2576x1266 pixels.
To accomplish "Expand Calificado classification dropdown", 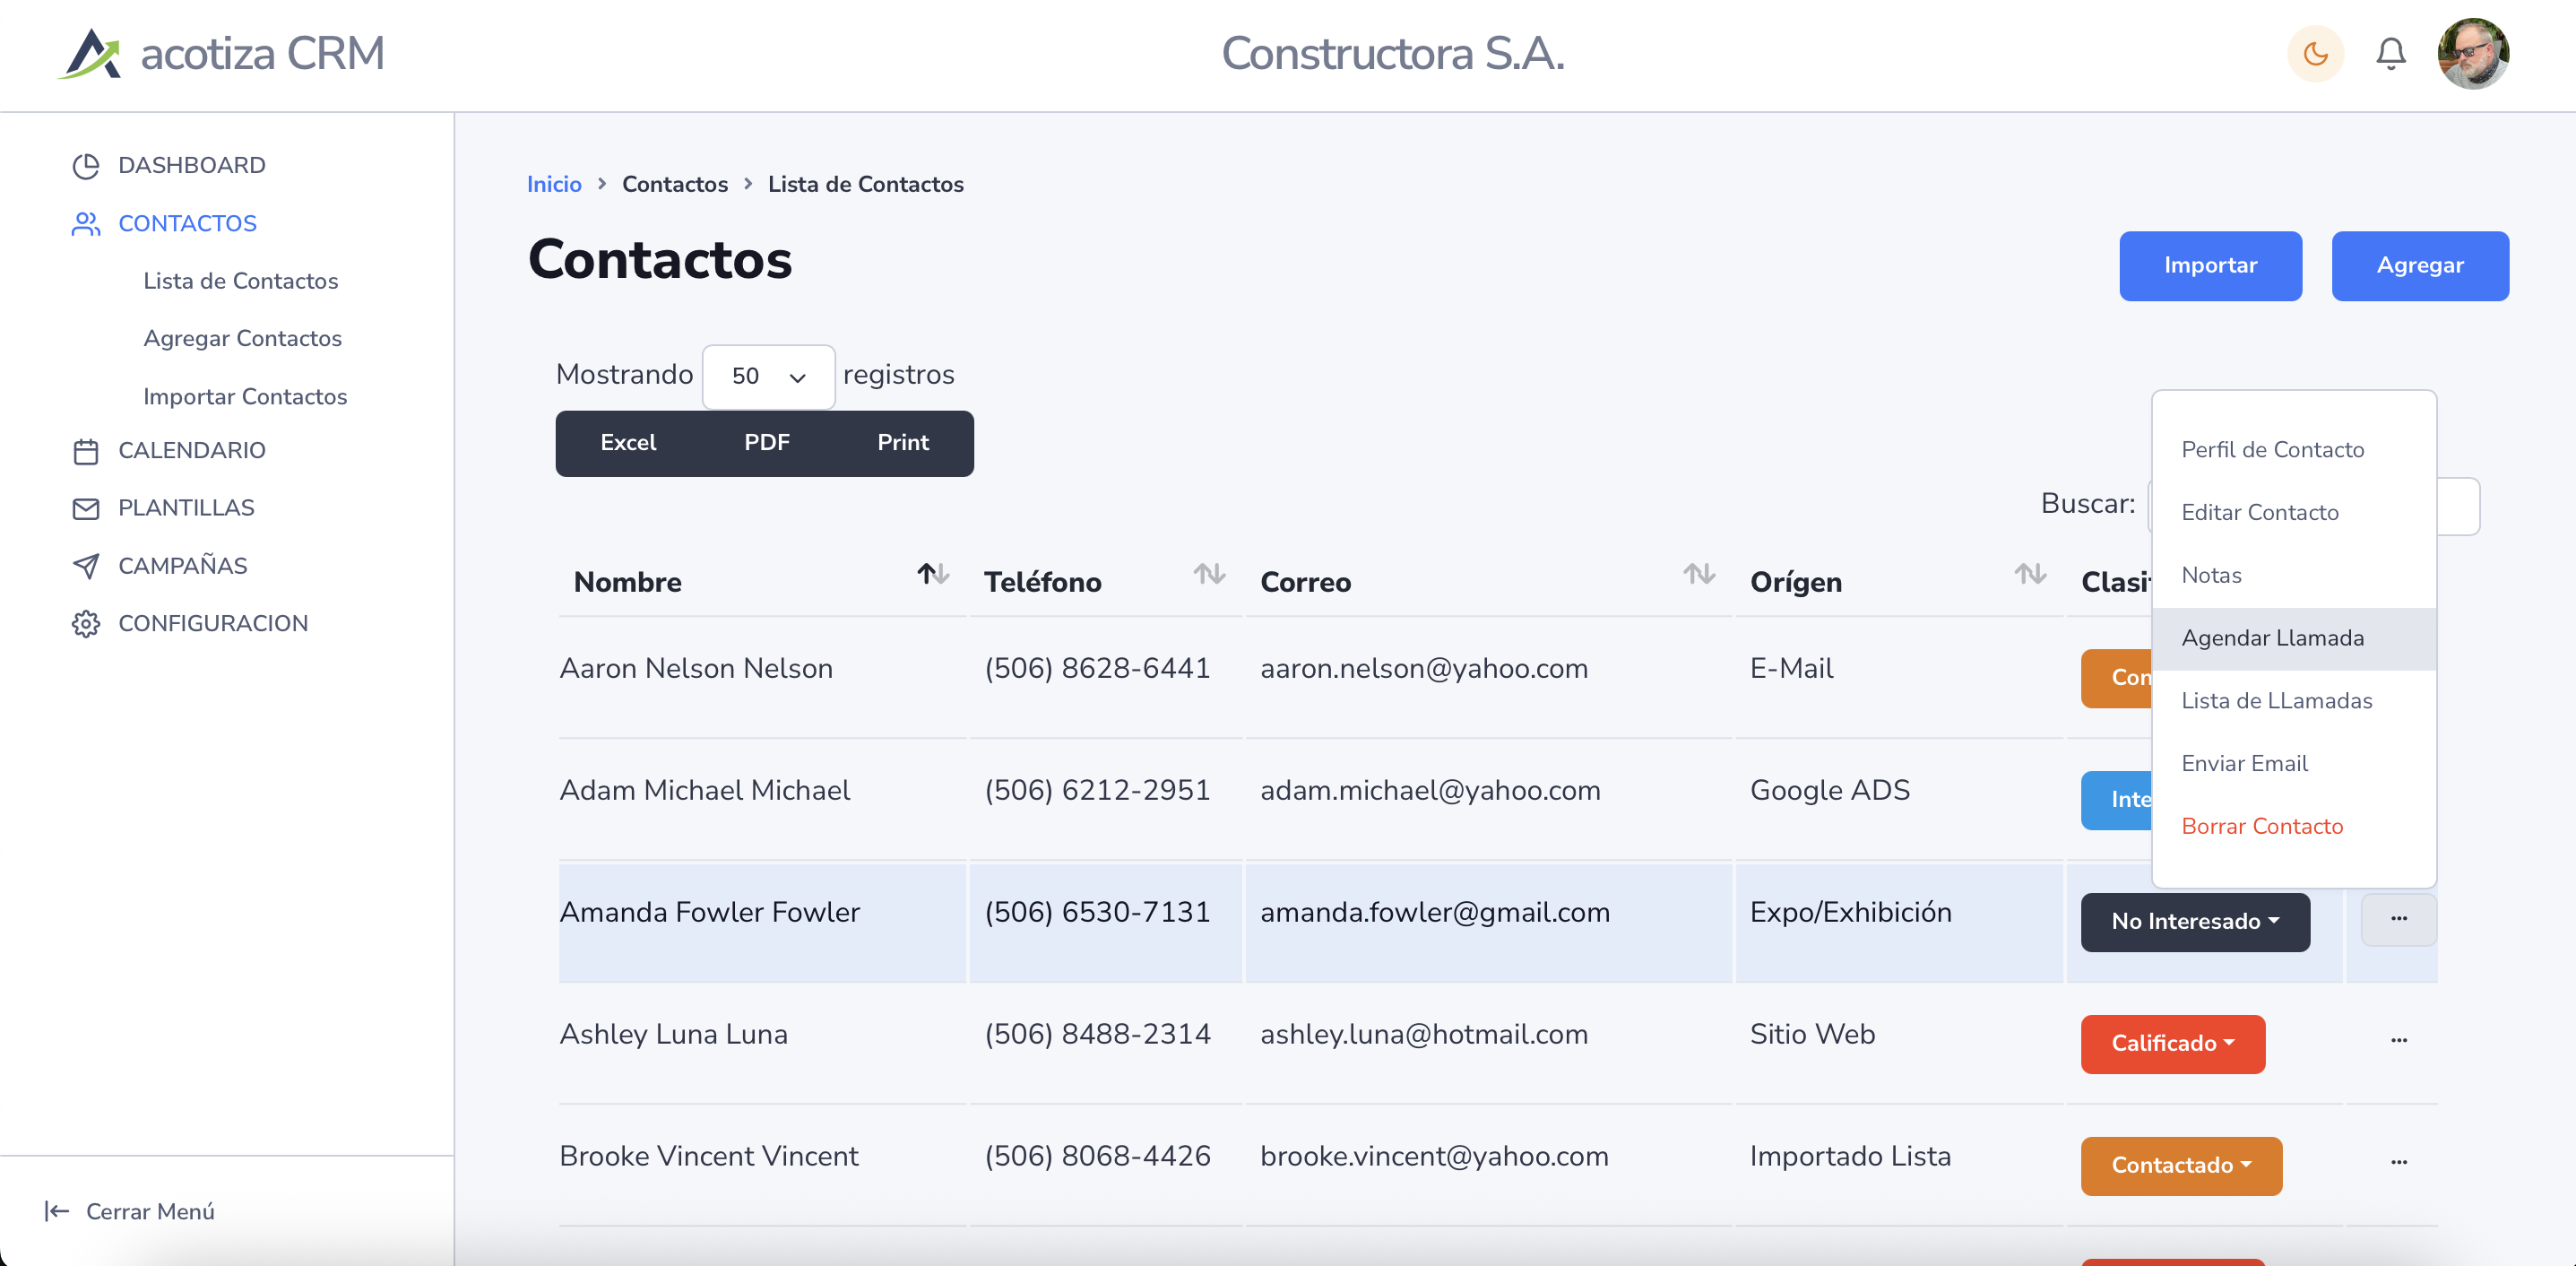I will pos(2172,1043).
